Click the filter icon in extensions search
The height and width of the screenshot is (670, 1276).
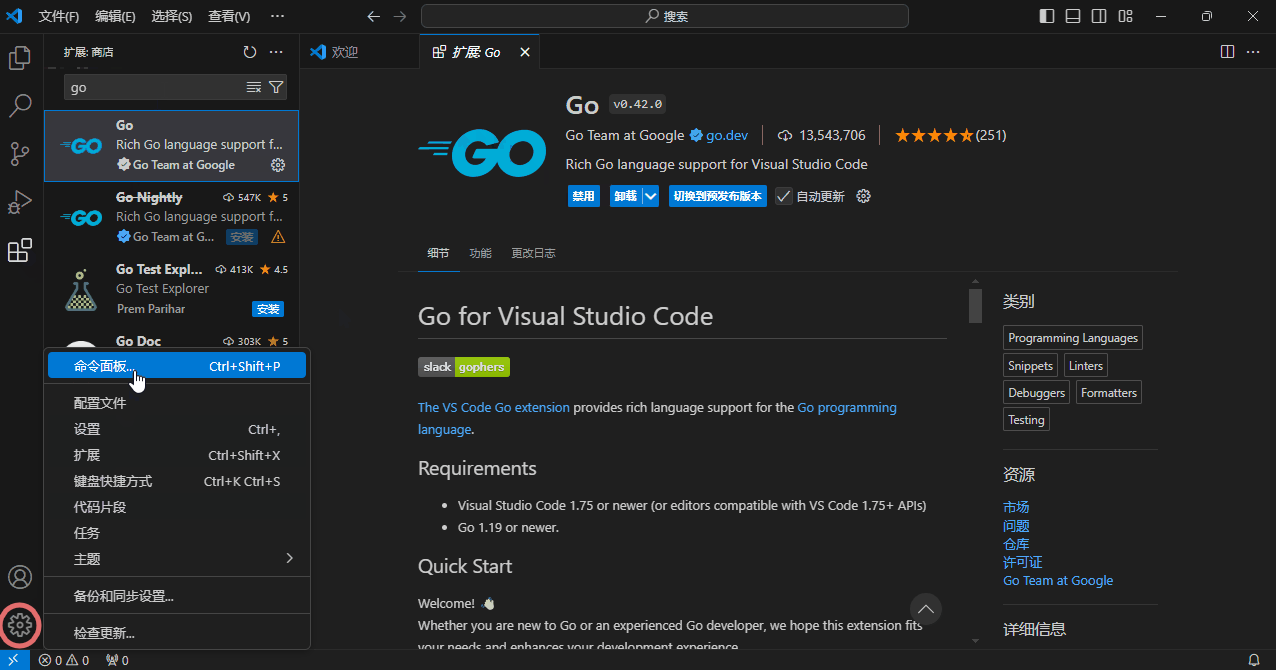click(276, 87)
